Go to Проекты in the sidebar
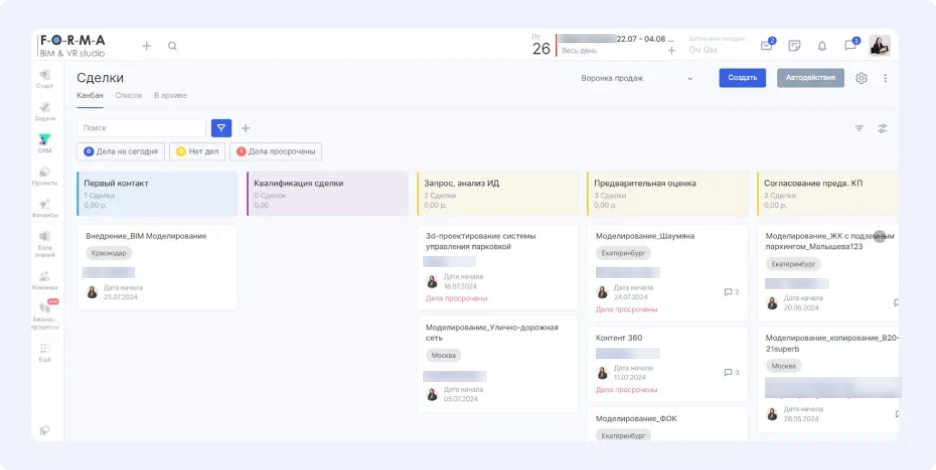The image size is (936, 470). pos(45,174)
